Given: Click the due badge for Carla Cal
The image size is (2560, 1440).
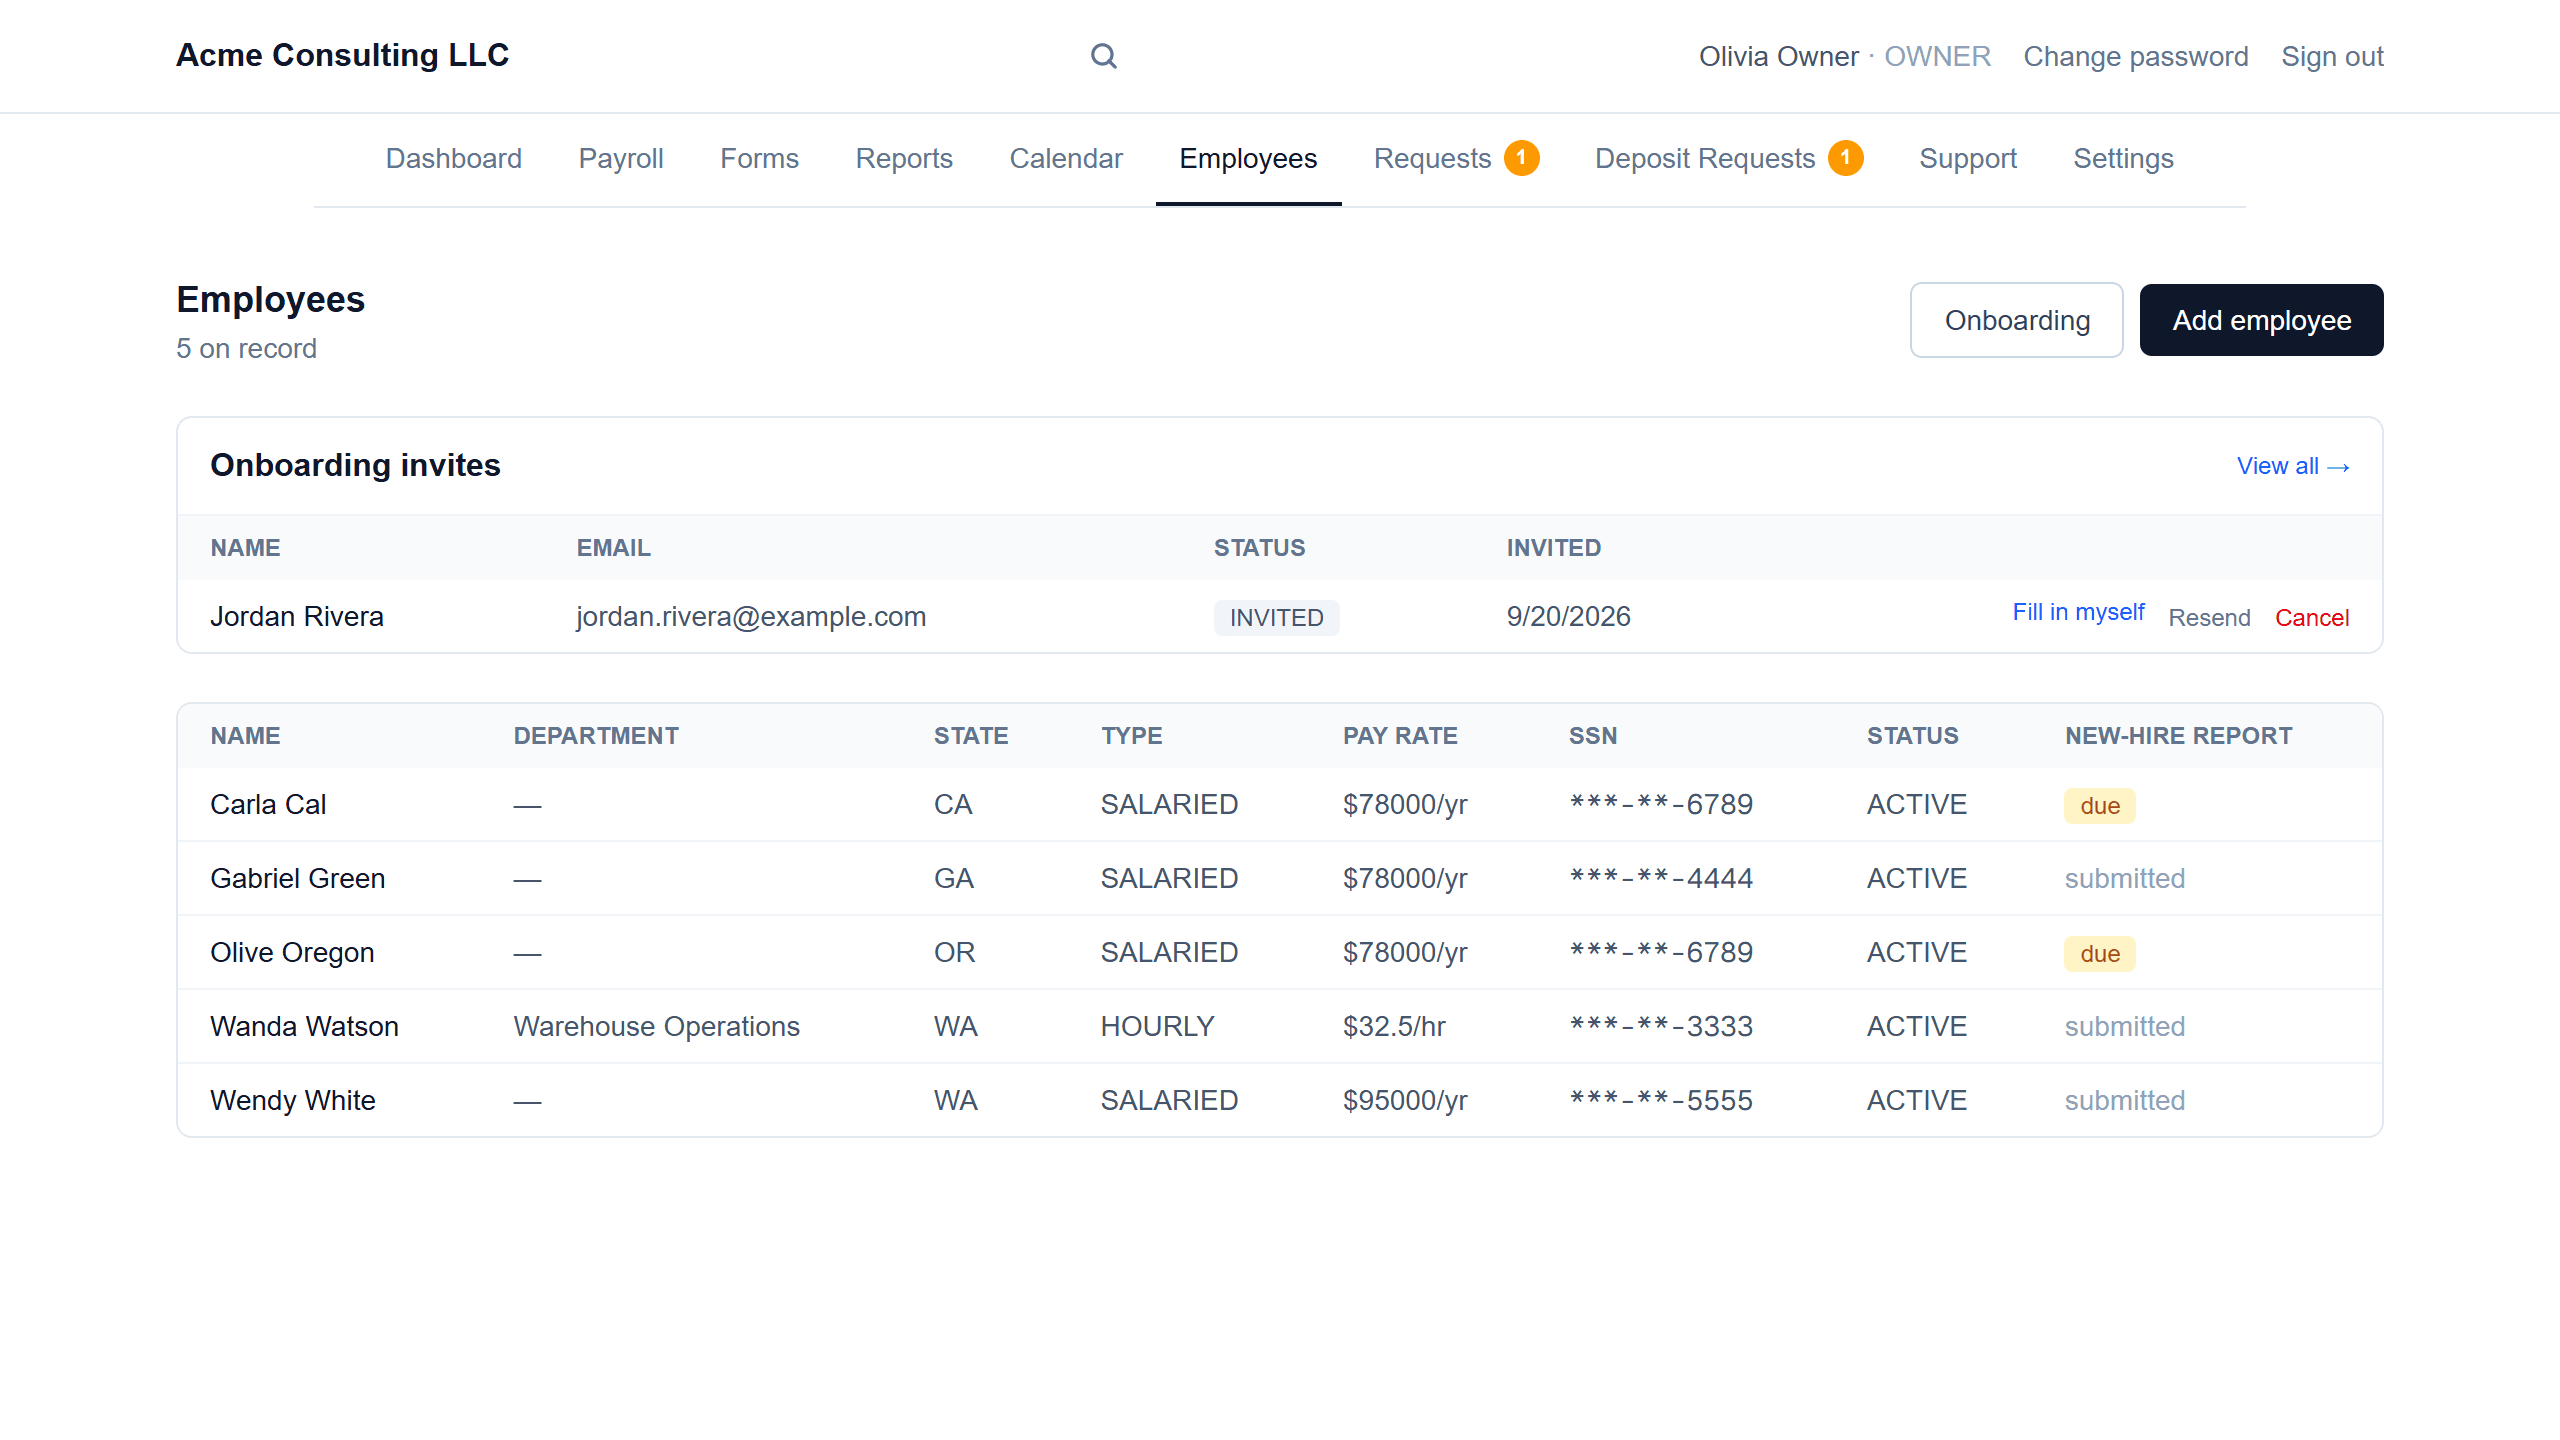Looking at the screenshot, I should pos(2100,806).
